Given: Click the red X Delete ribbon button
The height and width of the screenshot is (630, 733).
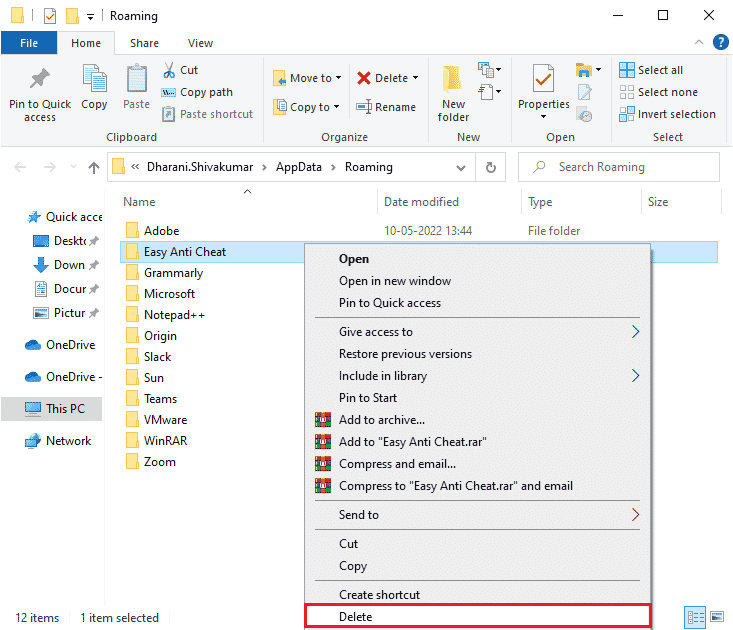Looking at the screenshot, I should tap(364, 78).
